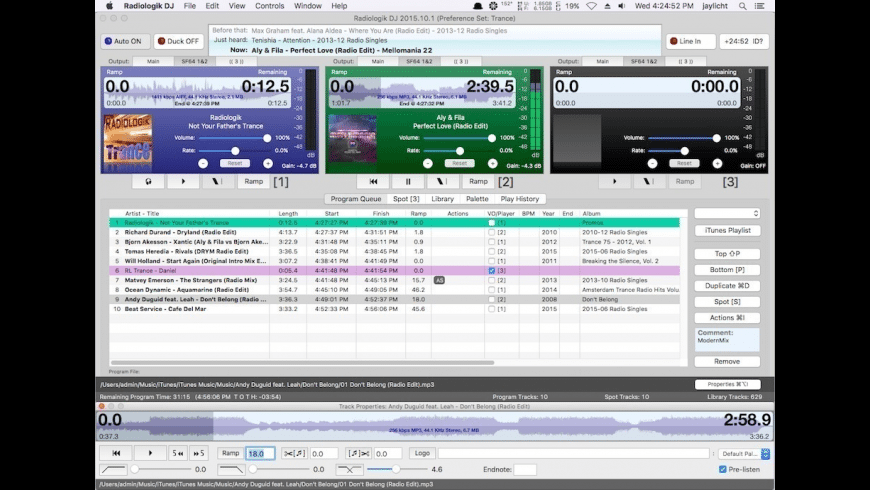Play the track in Track Properties
Screen dimensions: 870x490
150,453
